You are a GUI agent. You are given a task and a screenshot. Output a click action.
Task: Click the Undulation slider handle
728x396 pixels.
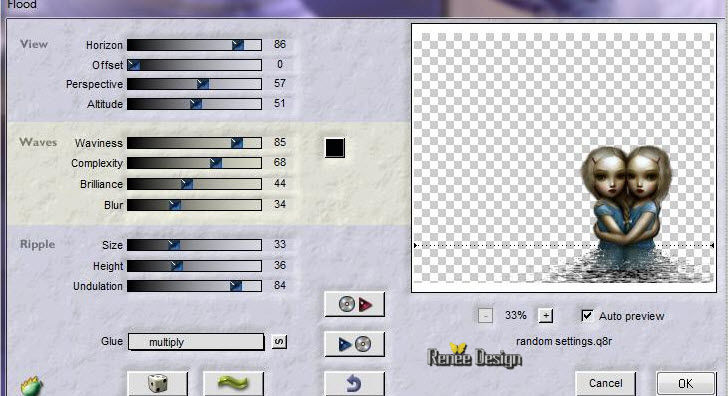tap(236, 286)
